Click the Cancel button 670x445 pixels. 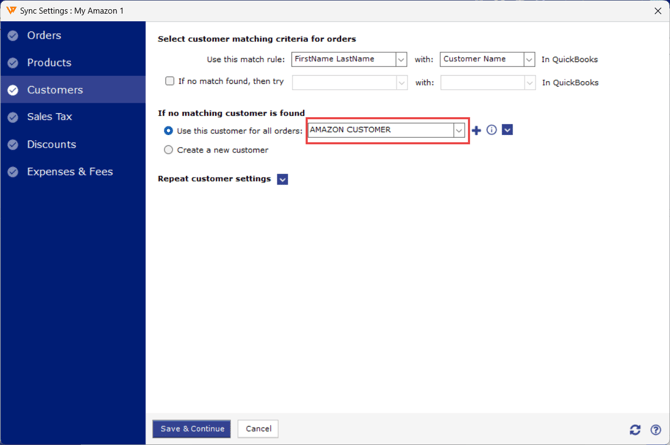click(258, 428)
